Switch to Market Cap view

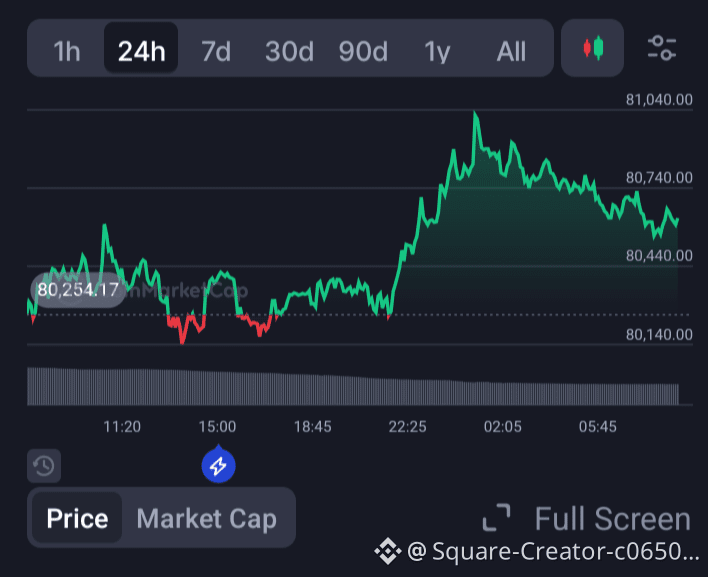coord(206,518)
